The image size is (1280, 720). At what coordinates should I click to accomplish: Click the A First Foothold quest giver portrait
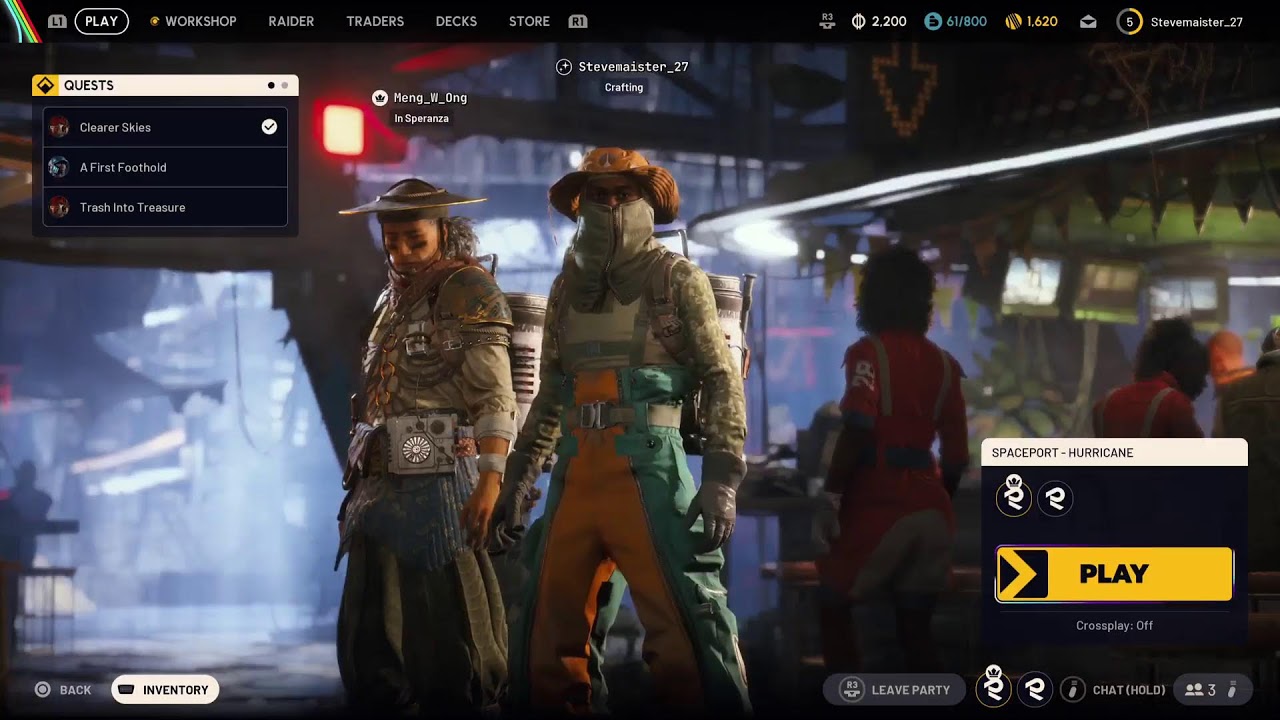click(59, 167)
